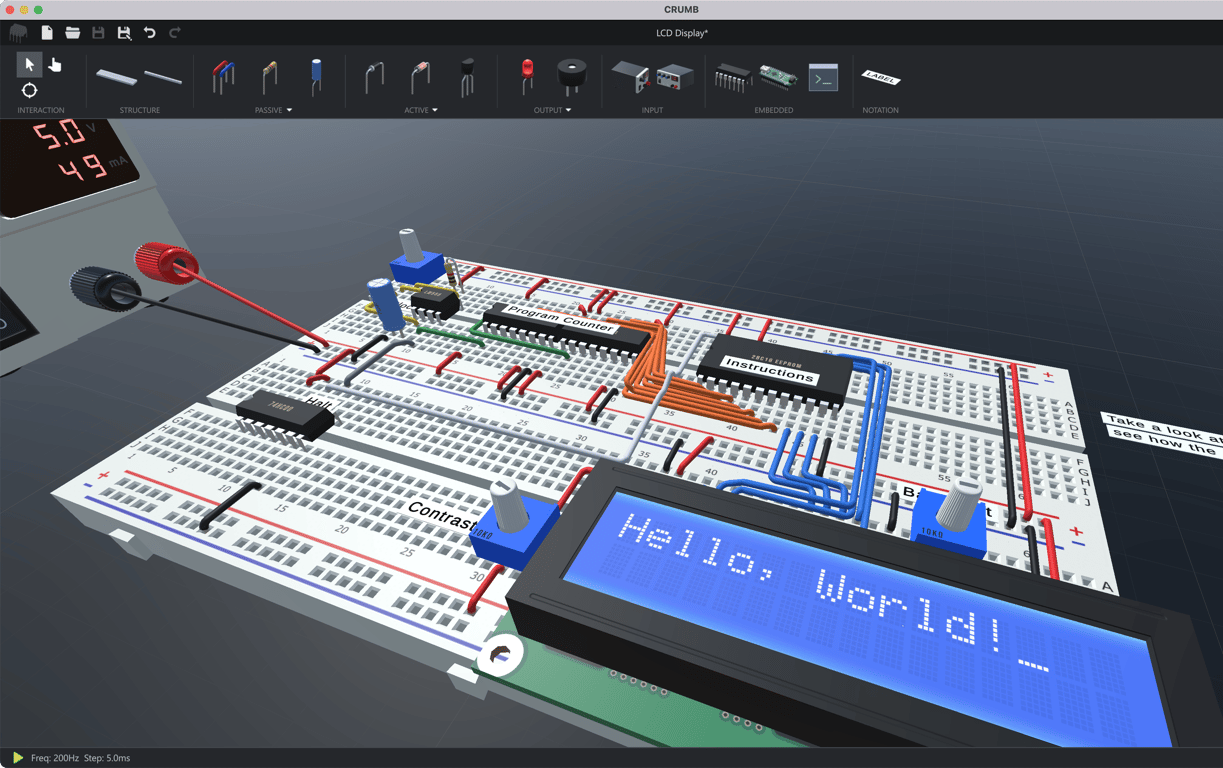Switch to the hand interact mode

[x=55, y=64]
